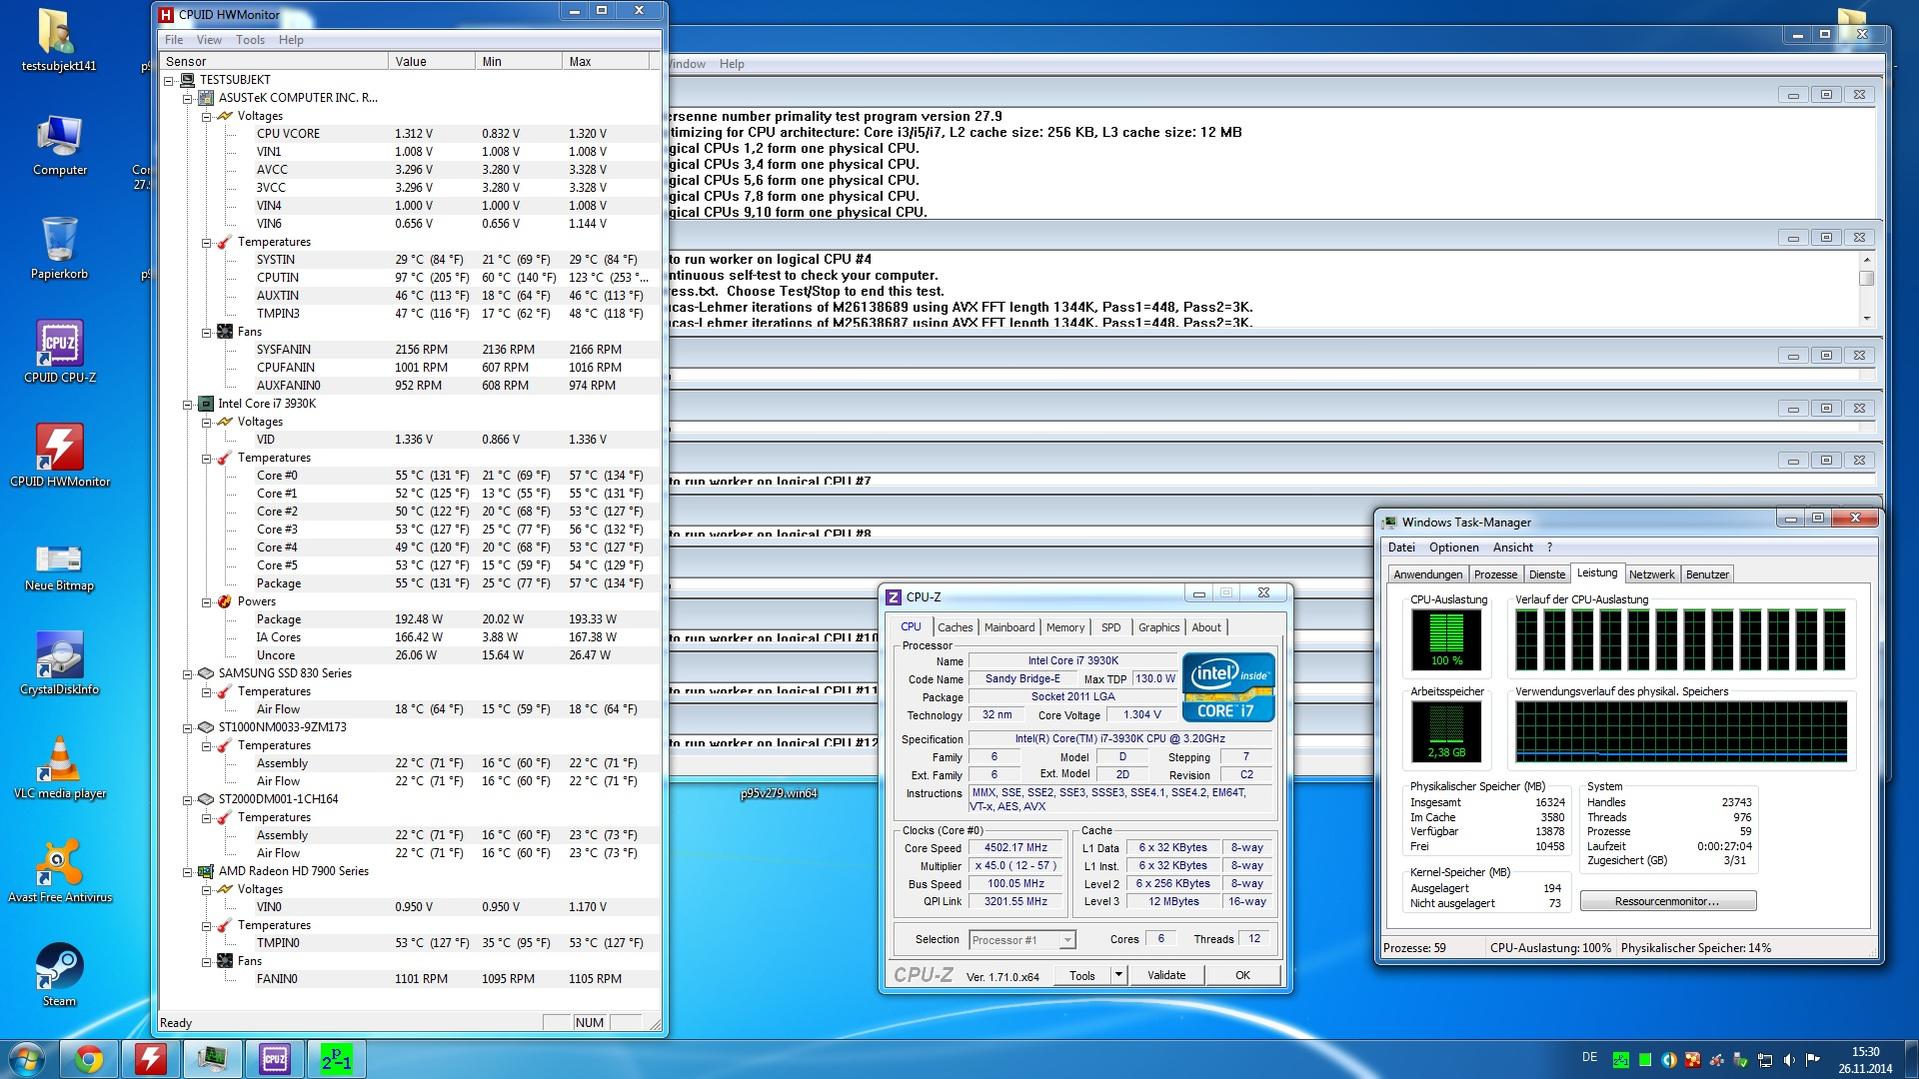Open the Prozesse tab in Task Manager
Screen dimensions: 1919x1079
click(x=1495, y=575)
